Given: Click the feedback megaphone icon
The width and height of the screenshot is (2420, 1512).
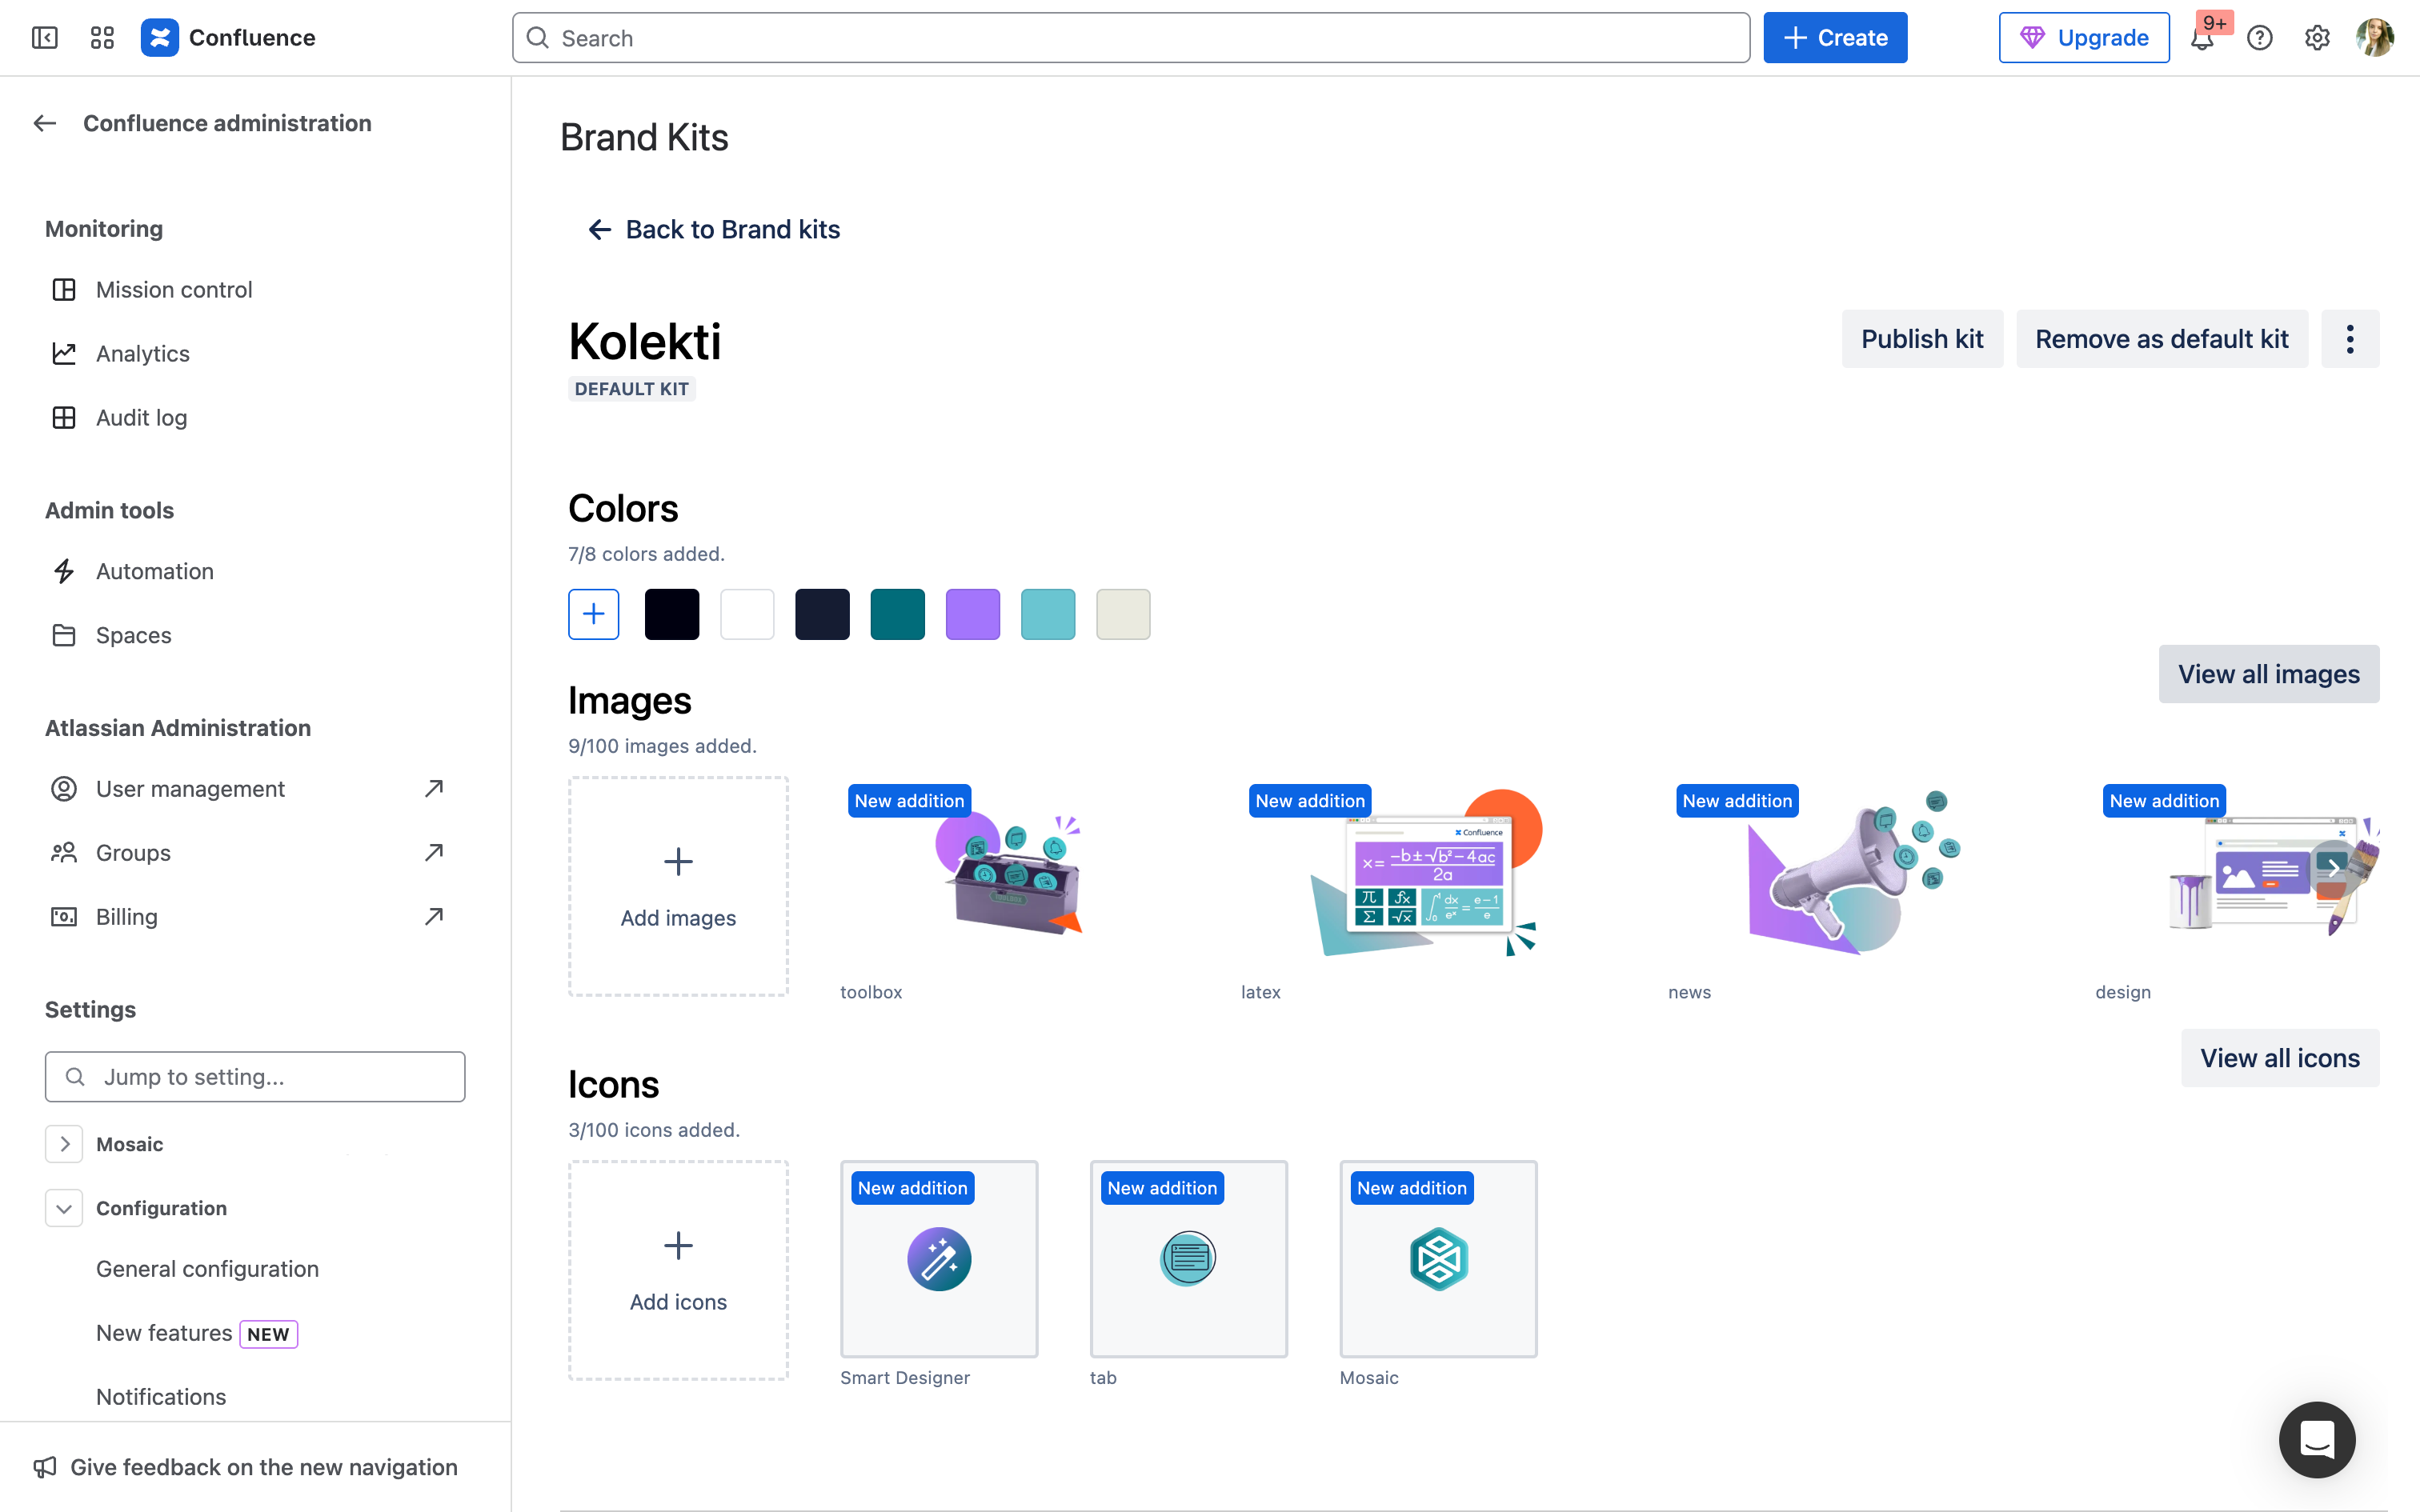Looking at the screenshot, I should pos(45,1467).
